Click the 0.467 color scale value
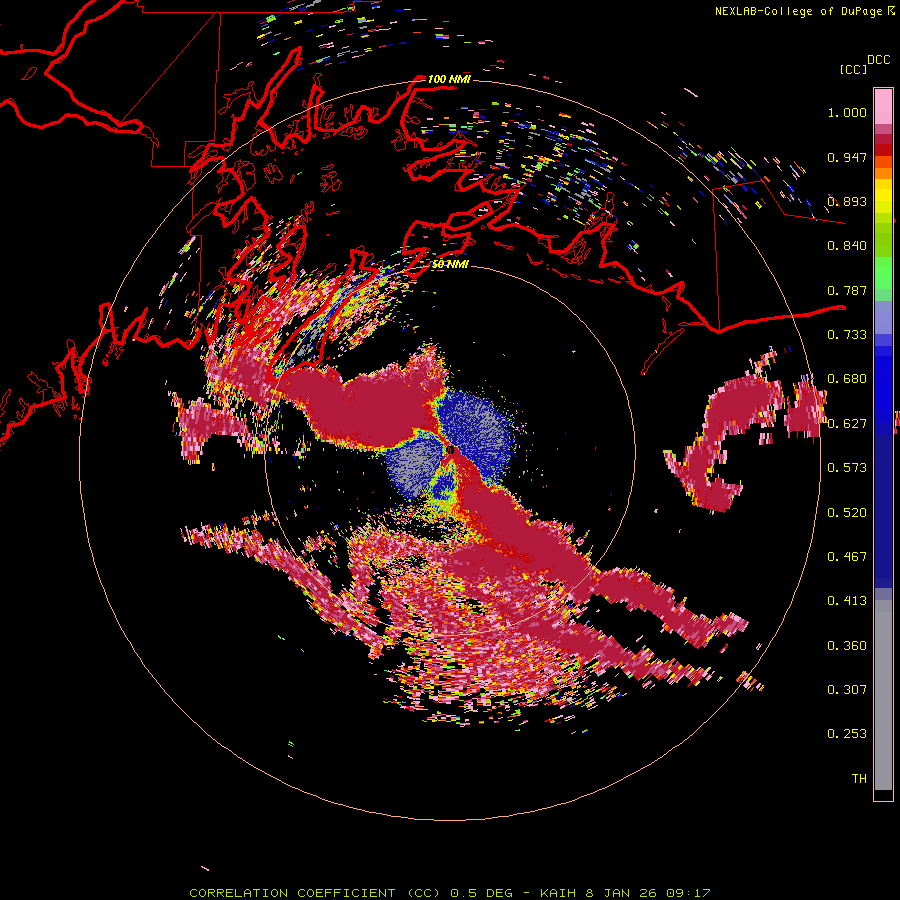Viewport: 900px width, 900px height. coord(847,557)
